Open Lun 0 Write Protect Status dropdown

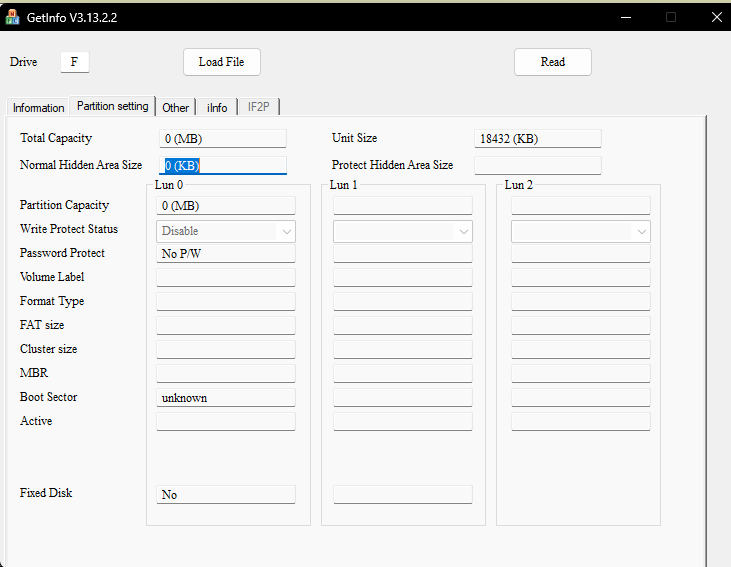coord(226,231)
